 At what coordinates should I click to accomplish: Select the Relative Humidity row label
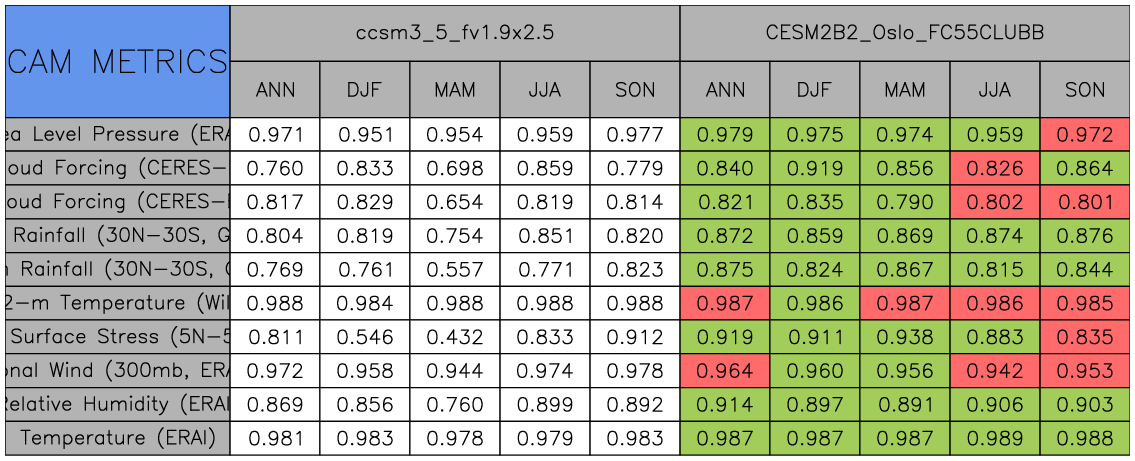pos(117,404)
